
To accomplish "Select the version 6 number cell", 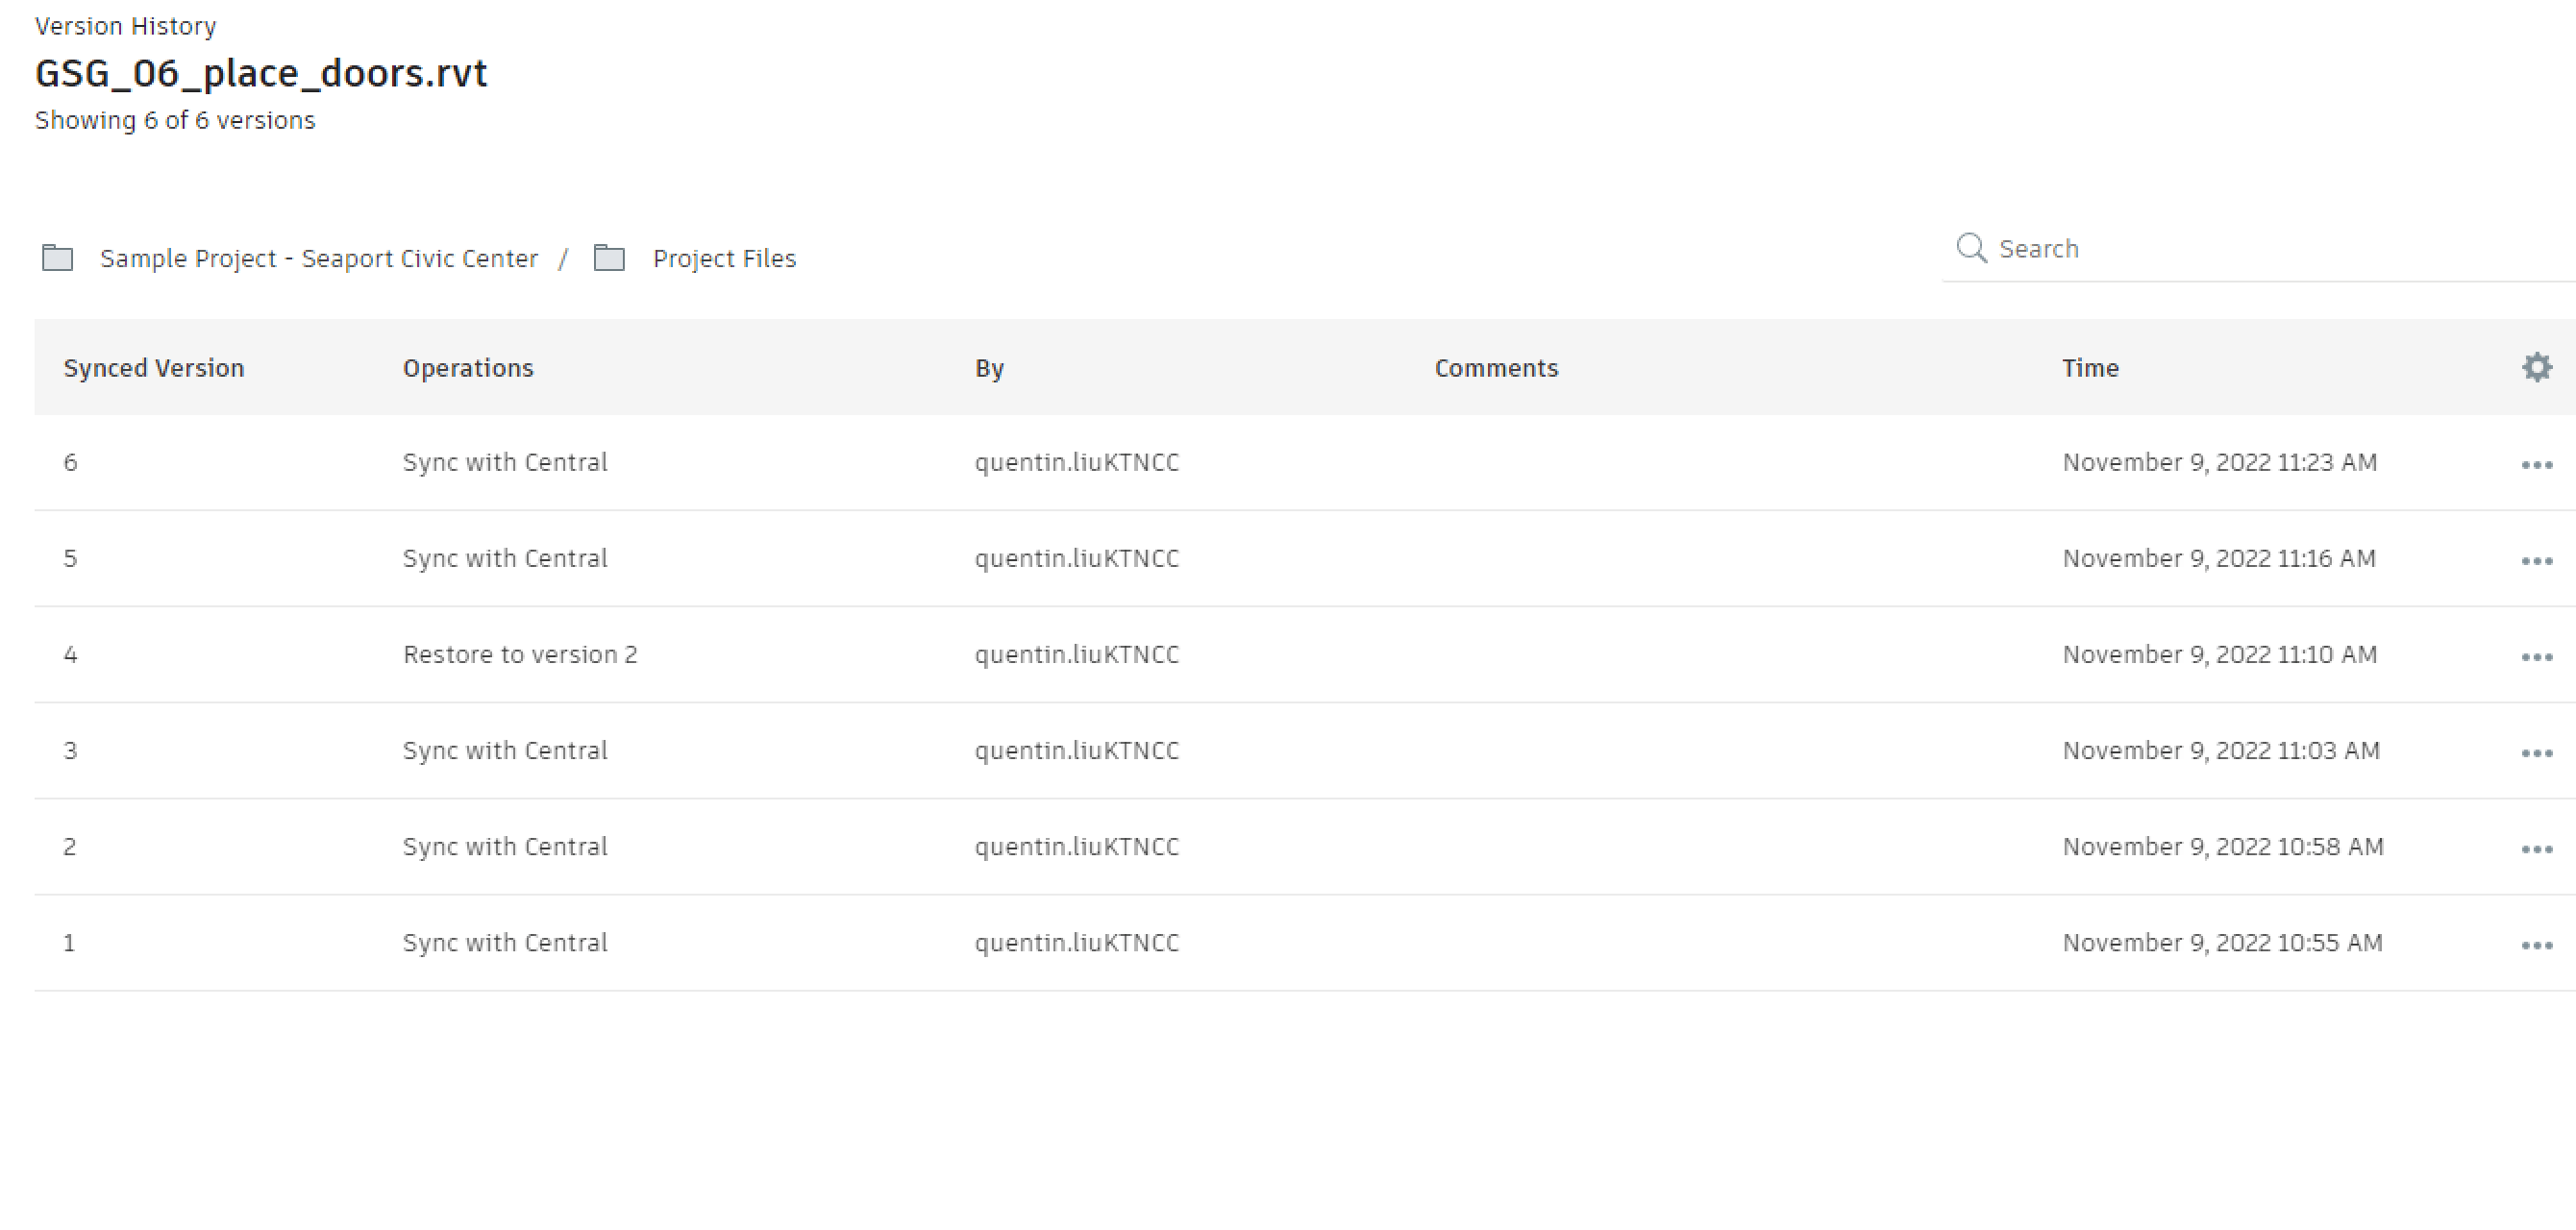I will pos(70,462).
